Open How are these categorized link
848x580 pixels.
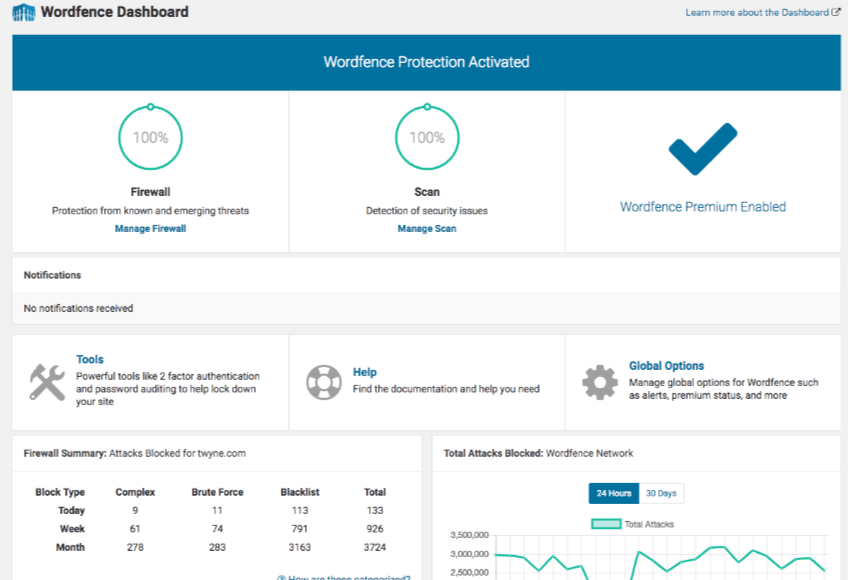344,577
